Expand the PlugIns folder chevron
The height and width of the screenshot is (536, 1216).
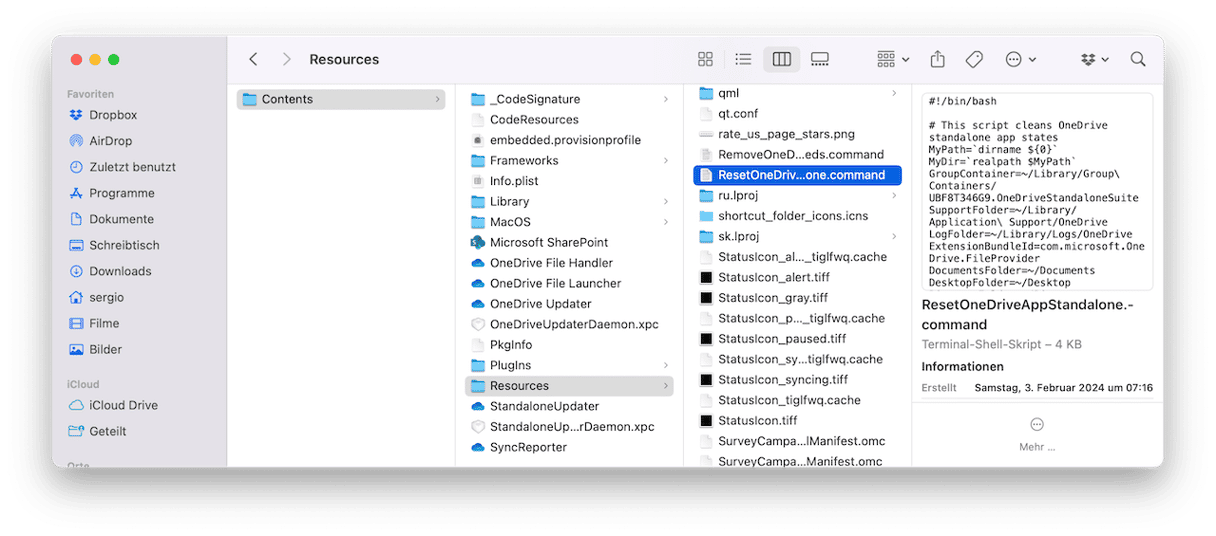click(x=666, y=365)
